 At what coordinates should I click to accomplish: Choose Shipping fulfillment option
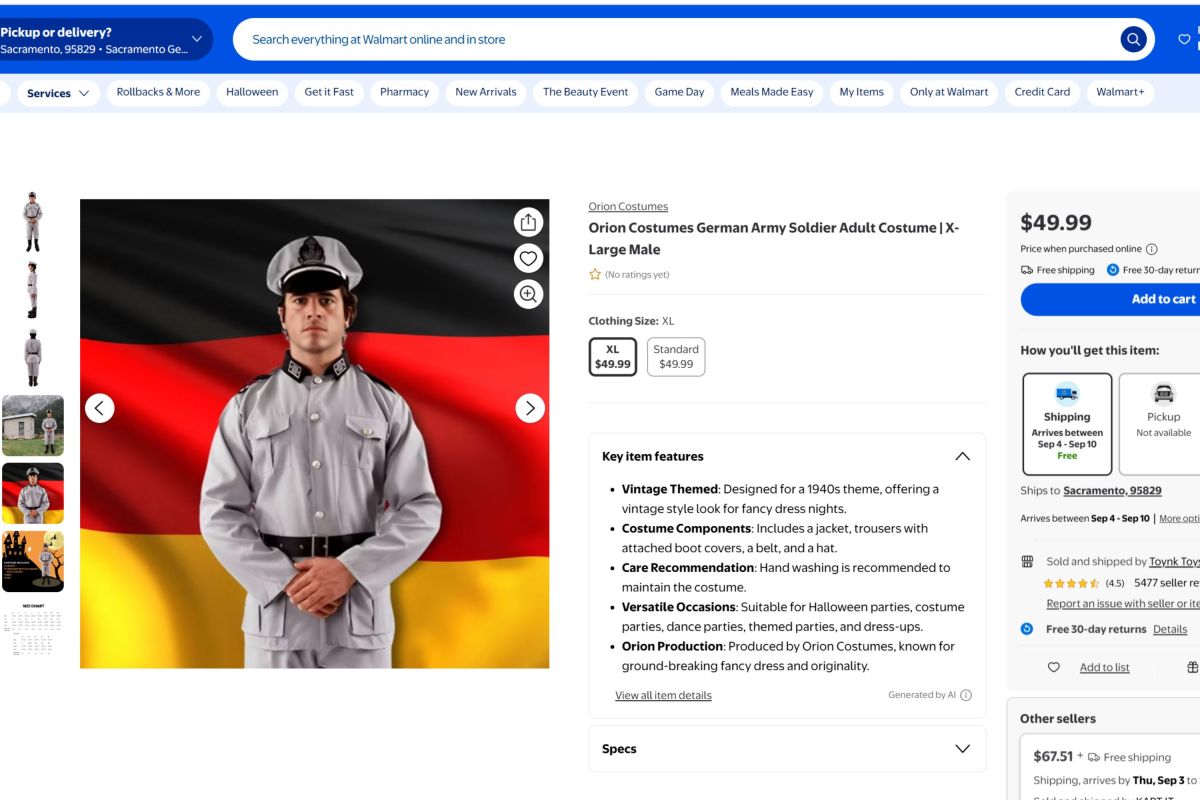point(1067,424)
